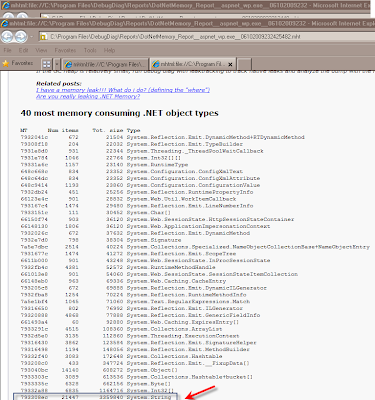Viewport: 375px width, 400px height.
Task: Select the InProcSessionState row text
Action: click(x=198, y=260)
